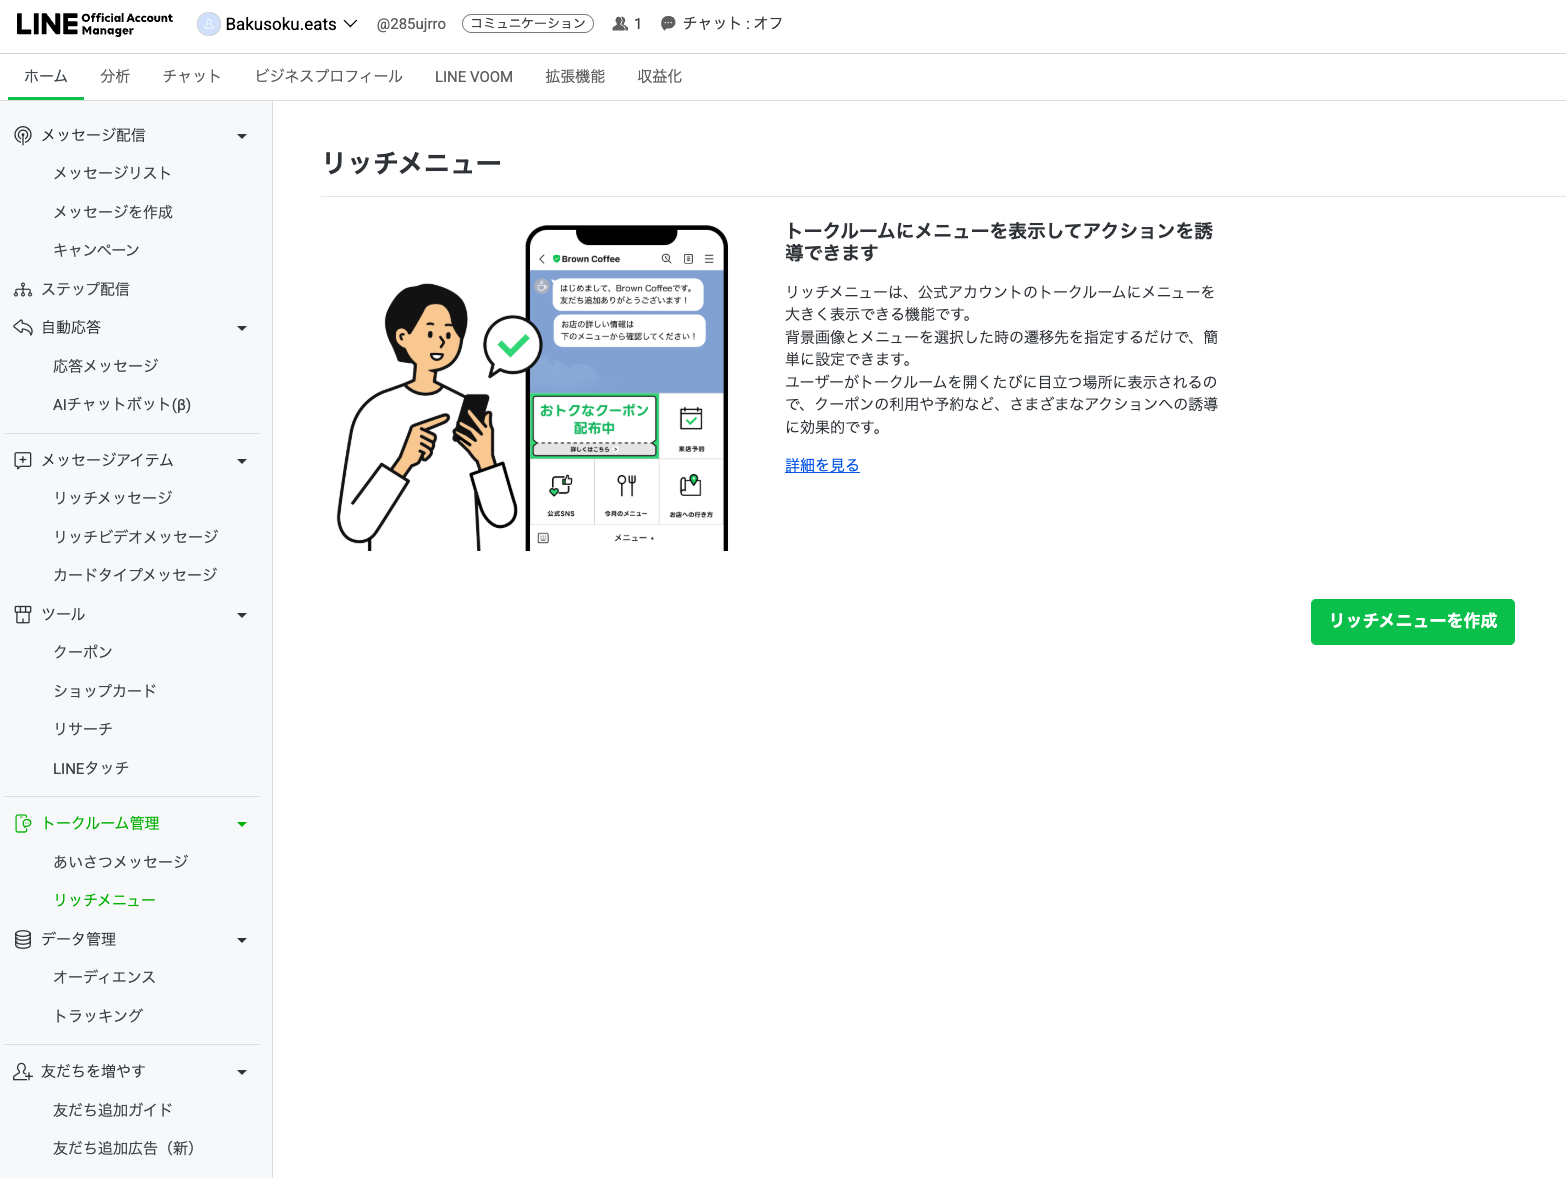
Task: Open LINEタッチ in sidebar
Action: click(91, 768)
